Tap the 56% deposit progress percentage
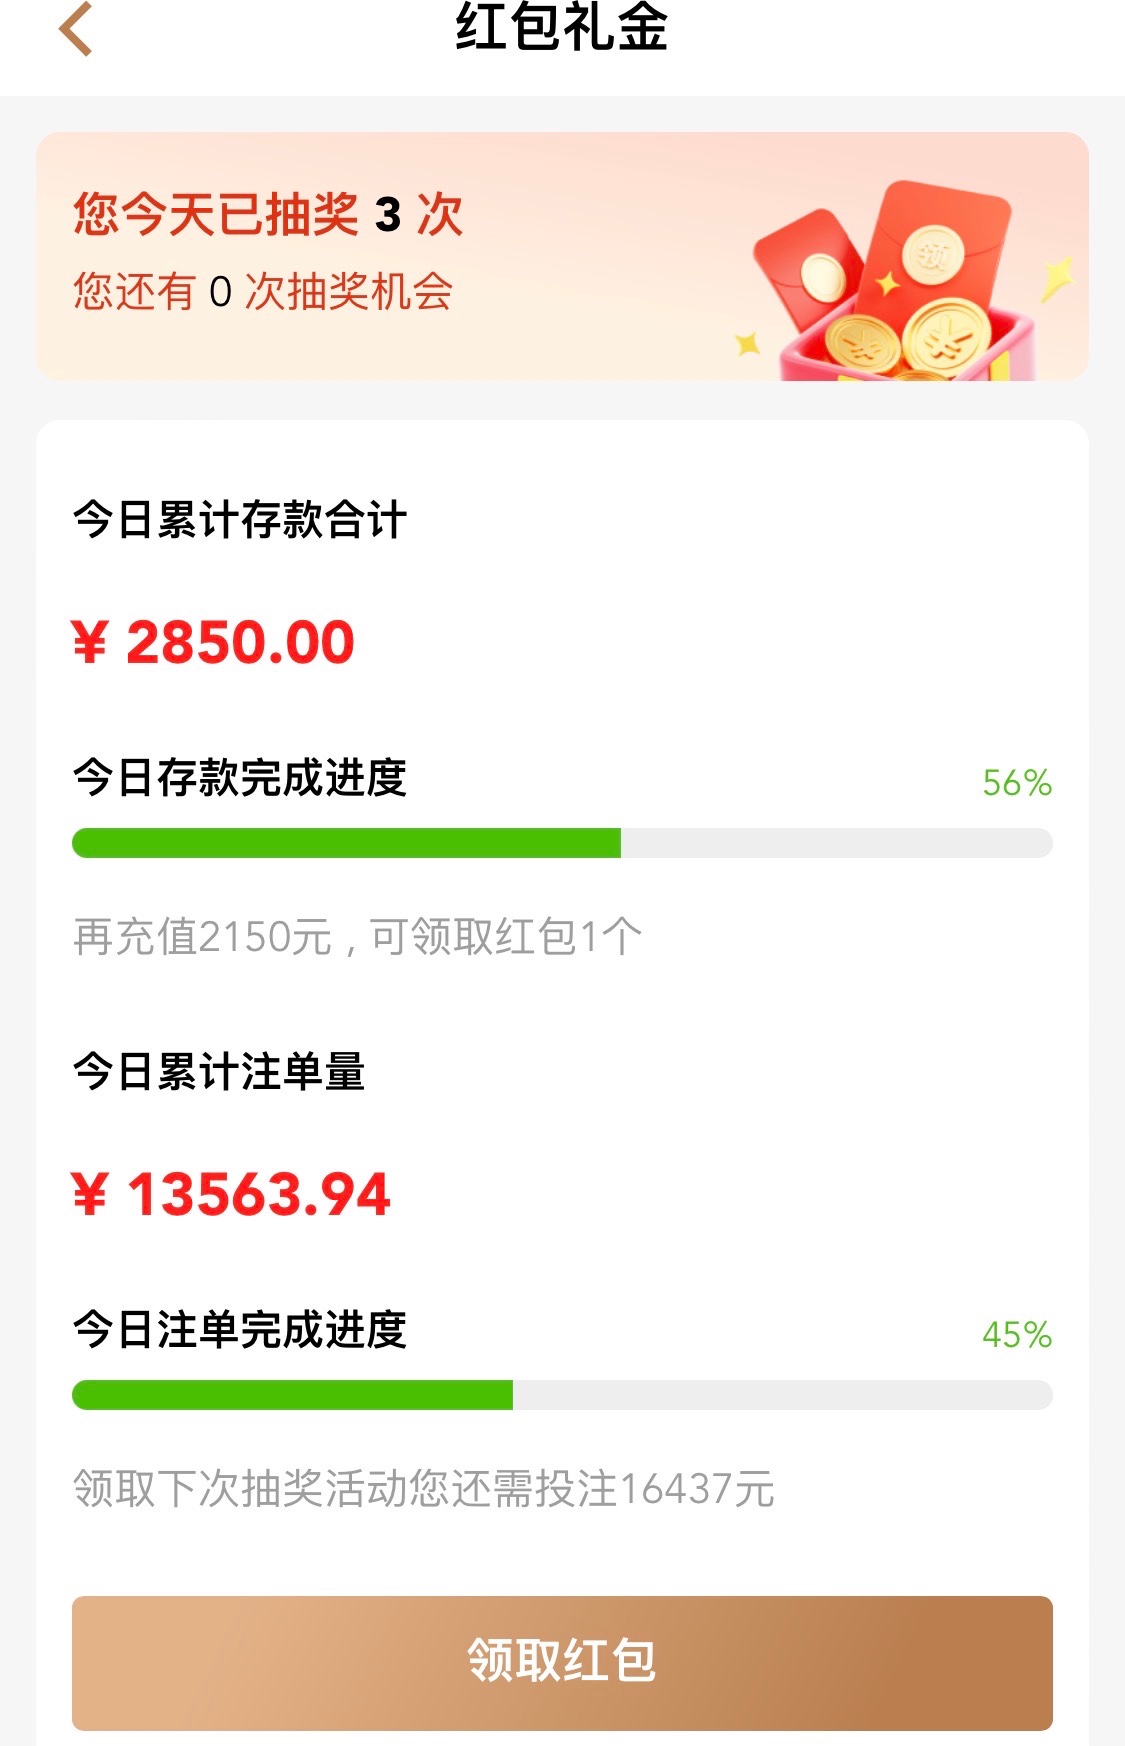This screenshot has width=1125, height=1746. tap(1016, 783)
